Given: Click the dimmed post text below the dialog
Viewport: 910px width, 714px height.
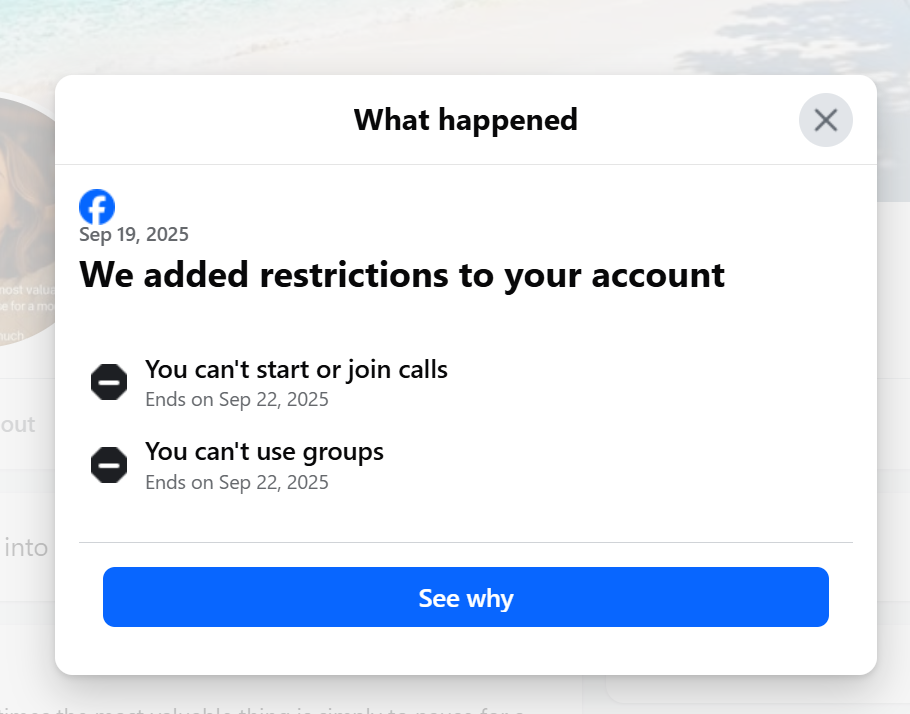Looking at the screenshot, I should tap(262, 709).
